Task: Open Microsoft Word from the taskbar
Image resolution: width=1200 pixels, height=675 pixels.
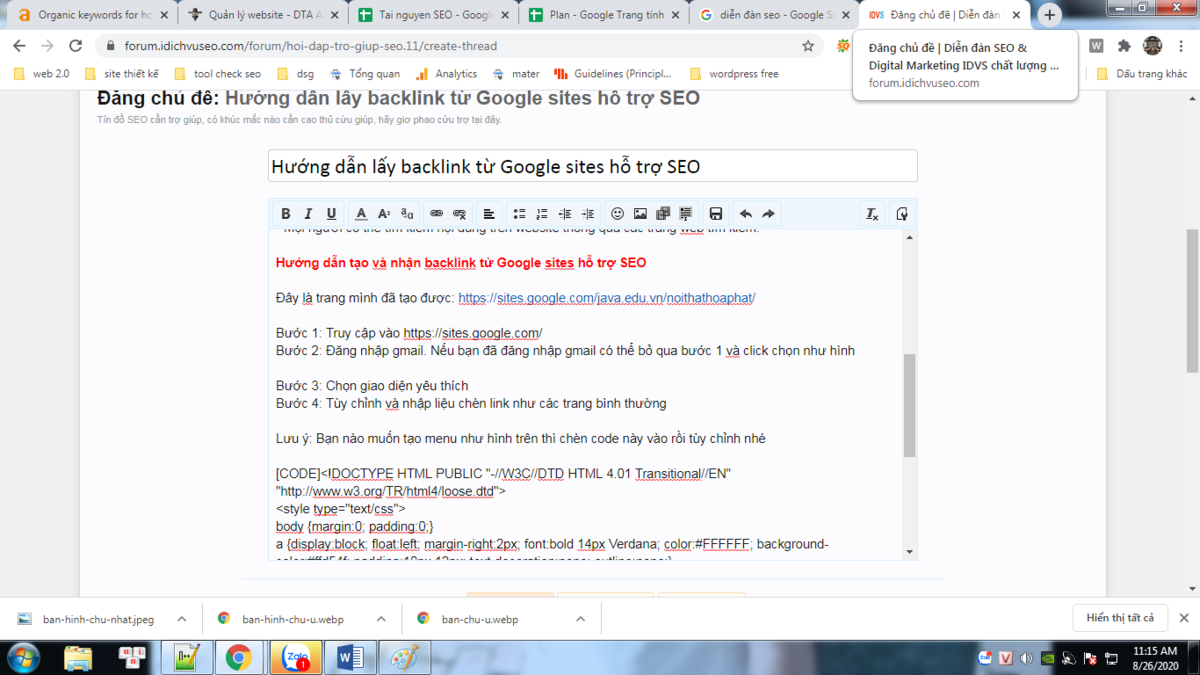Action: click(349, 658)
